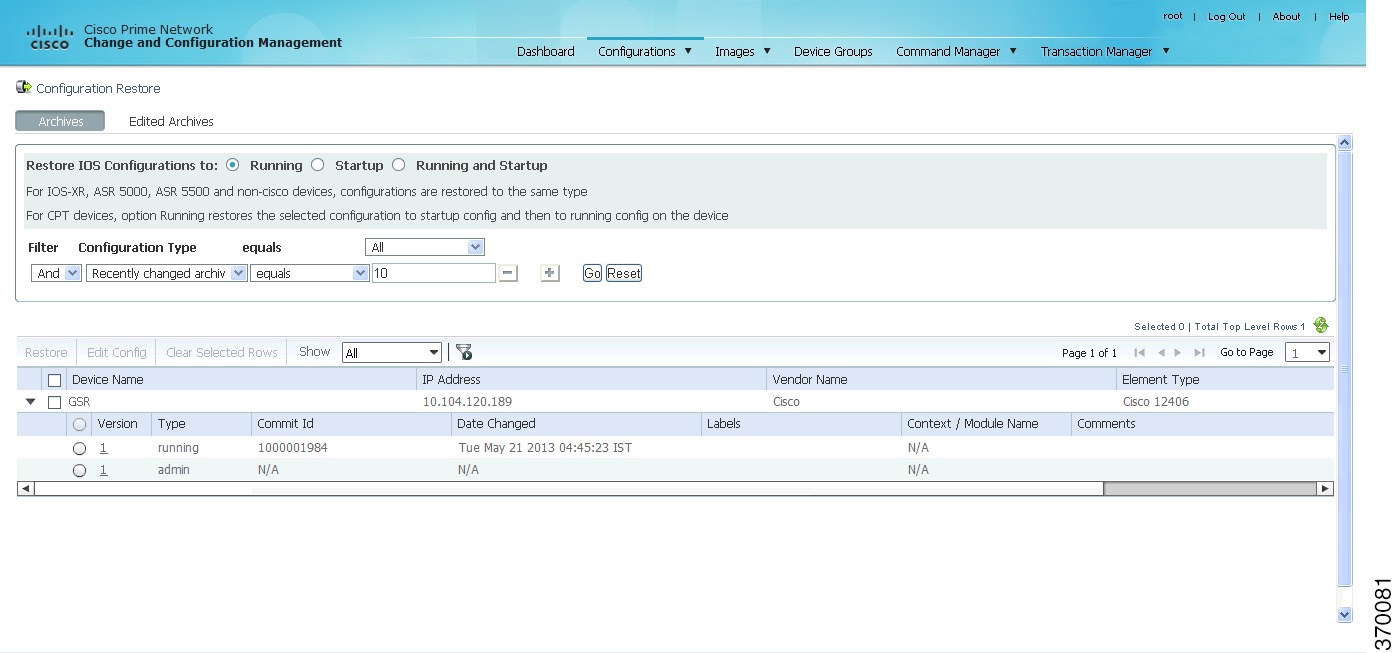Click the Configuration Restore page icon
The image size is (1393, 653).
24,88
